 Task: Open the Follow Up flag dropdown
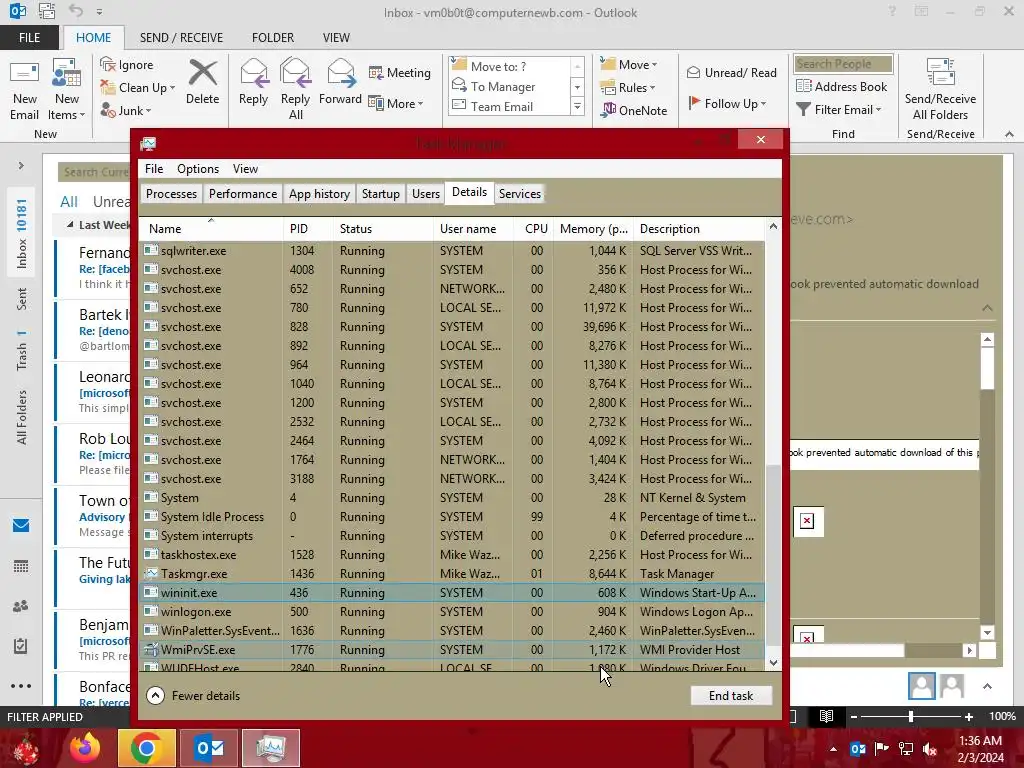(727, 103)
